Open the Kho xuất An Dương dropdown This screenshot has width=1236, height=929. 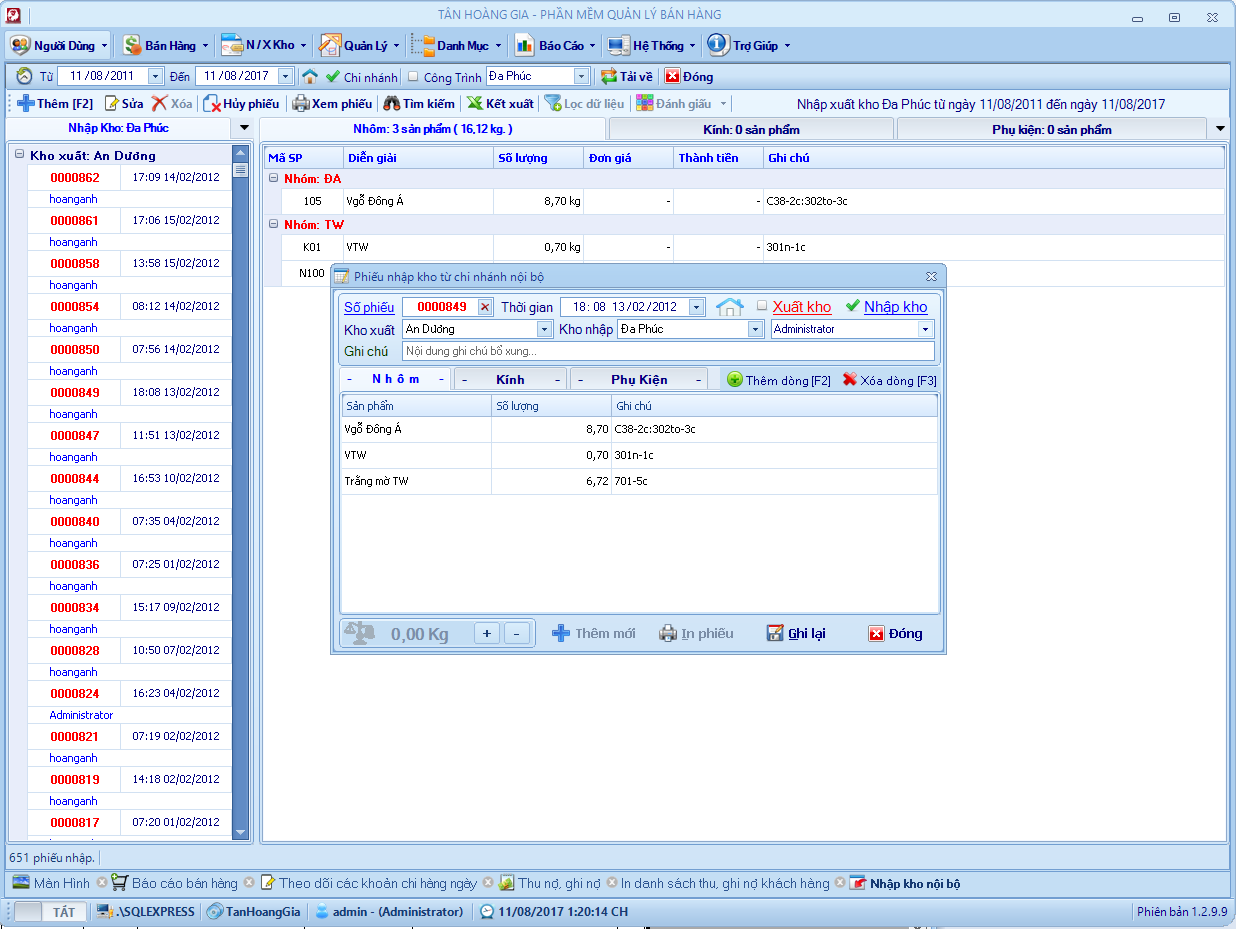tap(544, 329)
